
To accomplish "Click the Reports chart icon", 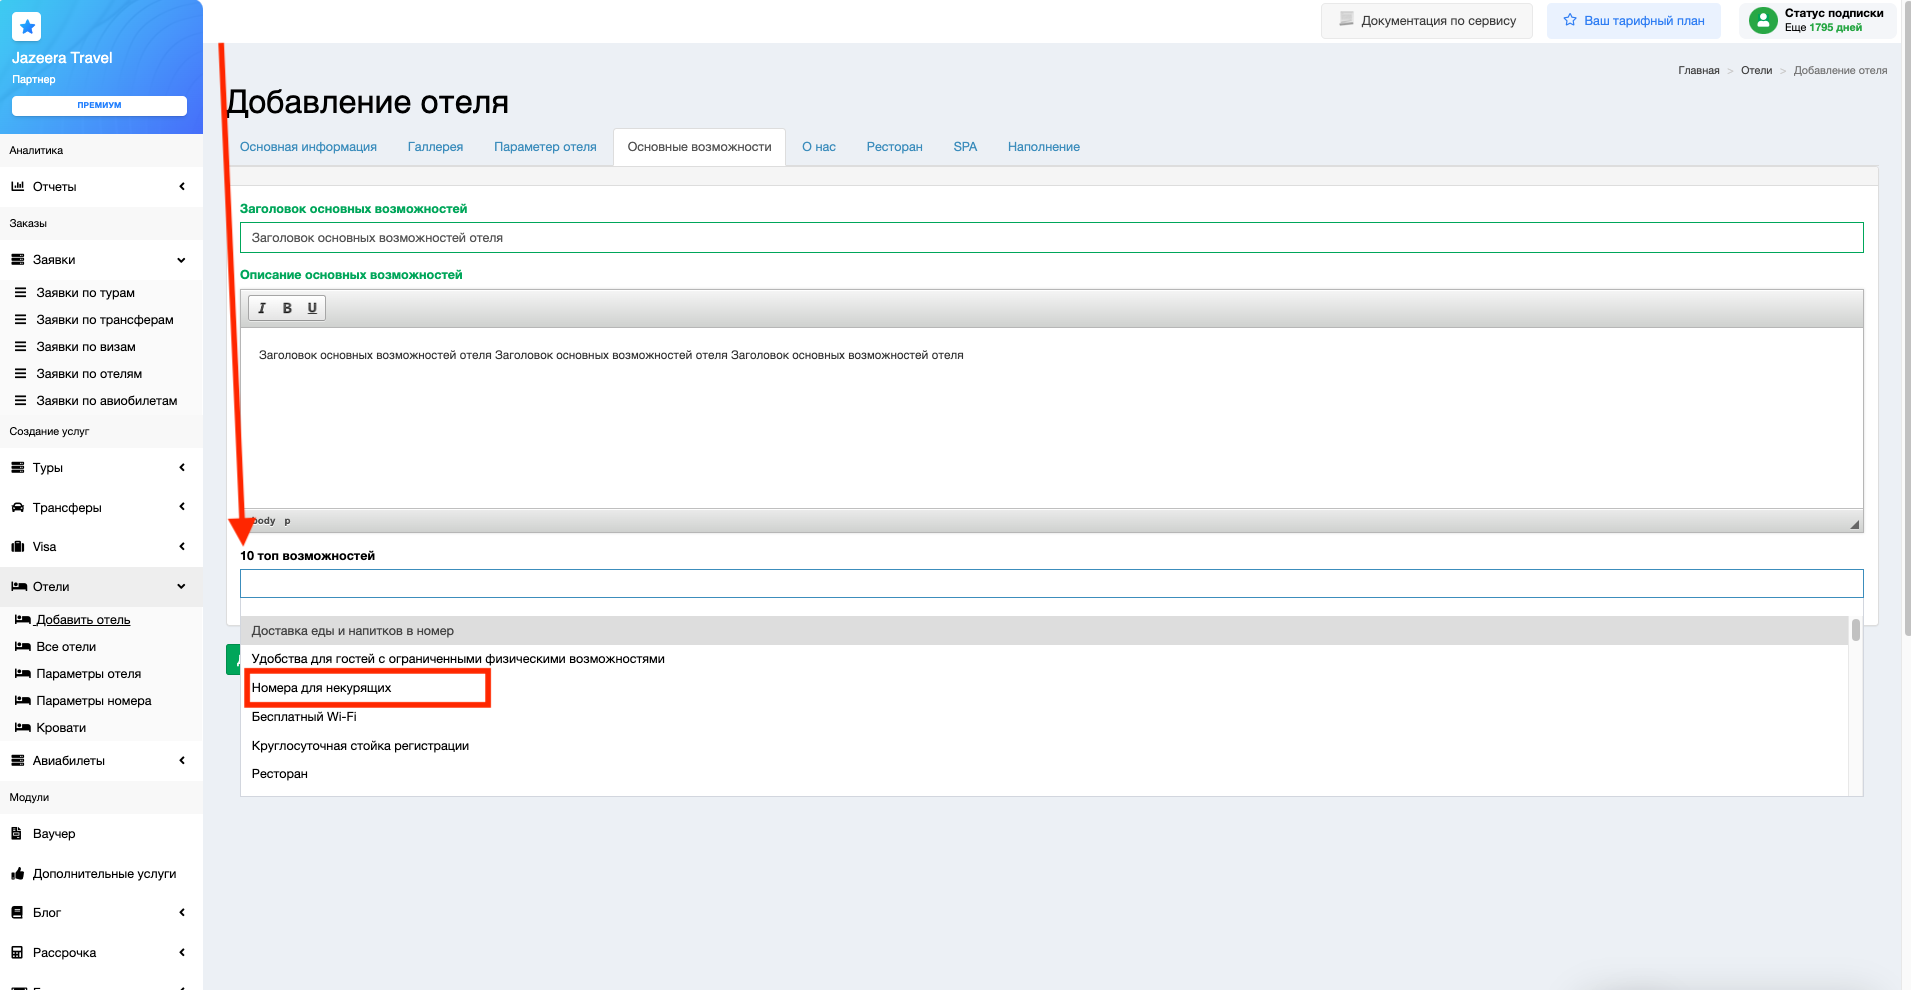I will tap(18, 187).
